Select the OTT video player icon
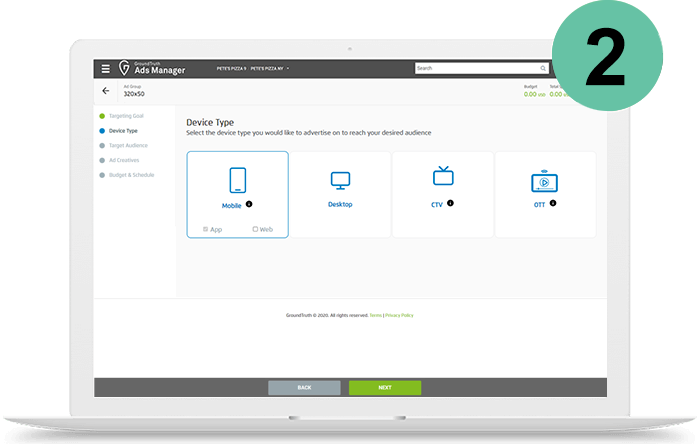This screenshot has height=444, width=700. (544, 181)
